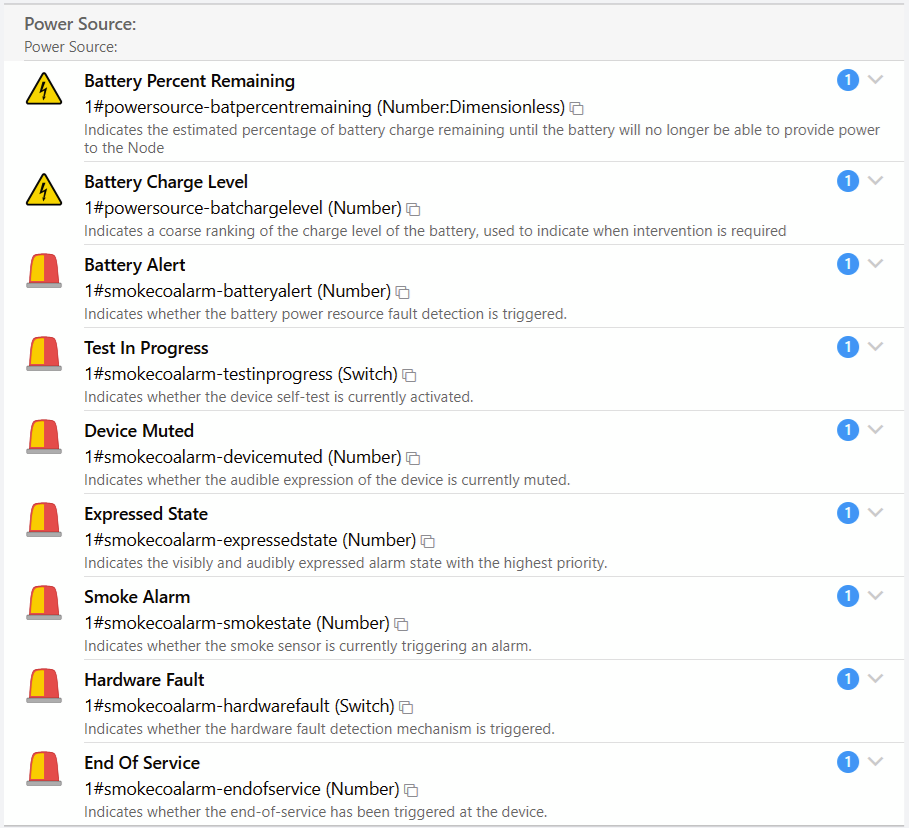
Task: Click the Smoke Alarm link count badge
Action: point(848,596)
